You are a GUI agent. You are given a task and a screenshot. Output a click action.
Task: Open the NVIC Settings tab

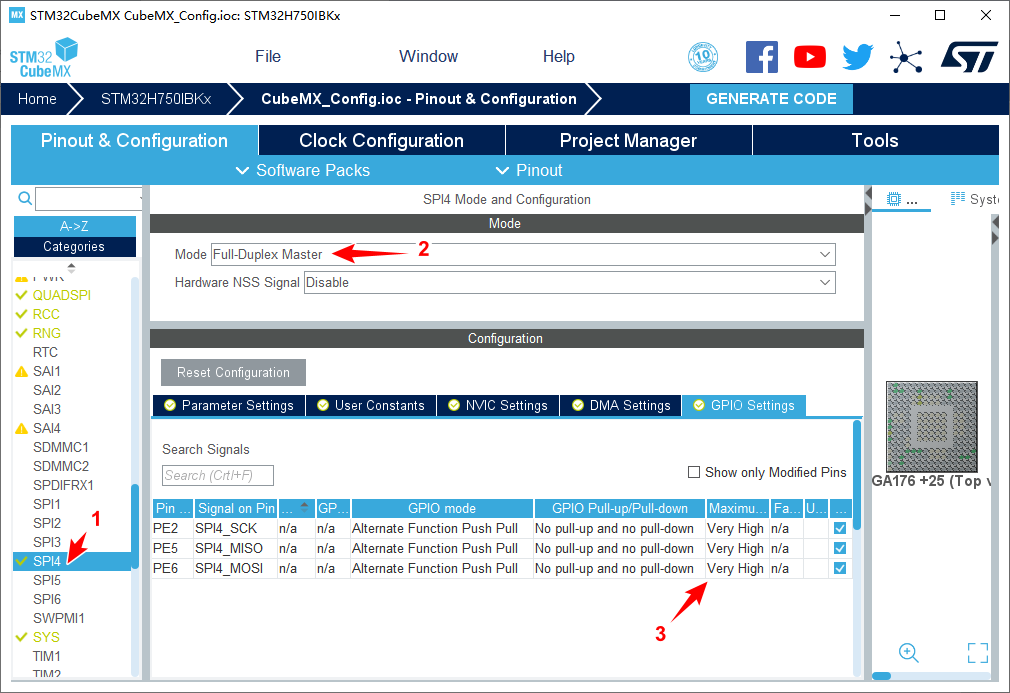496,405
